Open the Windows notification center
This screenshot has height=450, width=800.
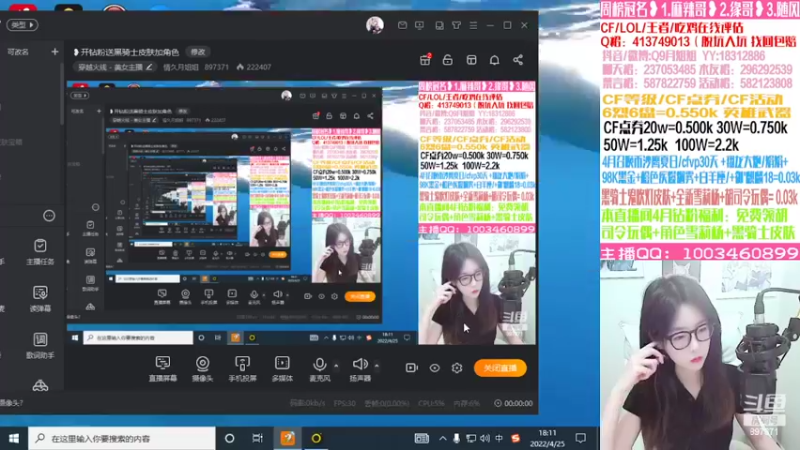(x=581, y=438)
